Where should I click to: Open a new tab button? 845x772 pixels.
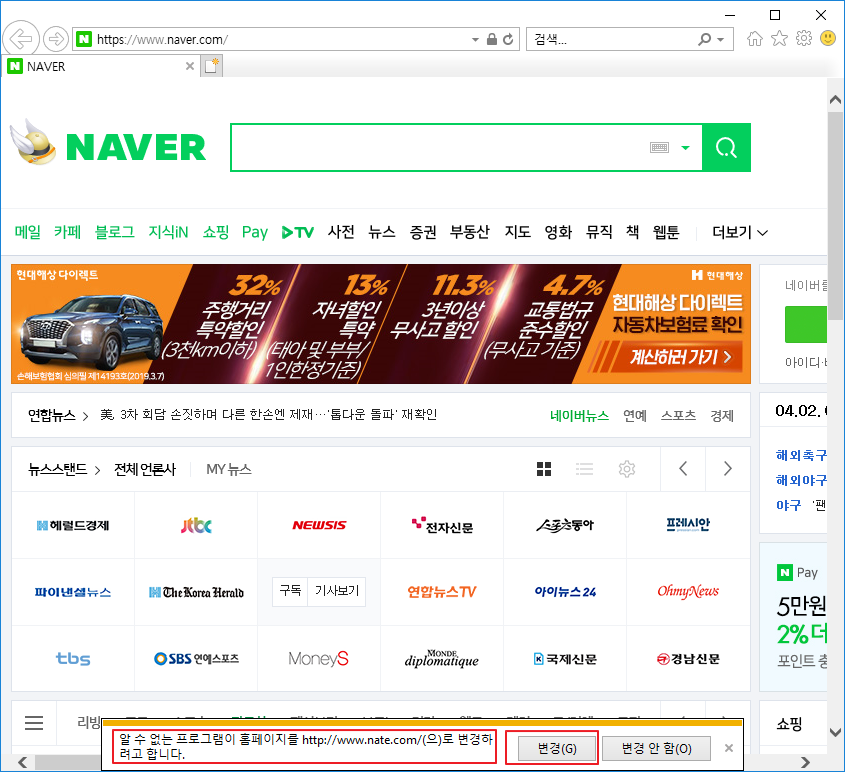coord(211,66)
